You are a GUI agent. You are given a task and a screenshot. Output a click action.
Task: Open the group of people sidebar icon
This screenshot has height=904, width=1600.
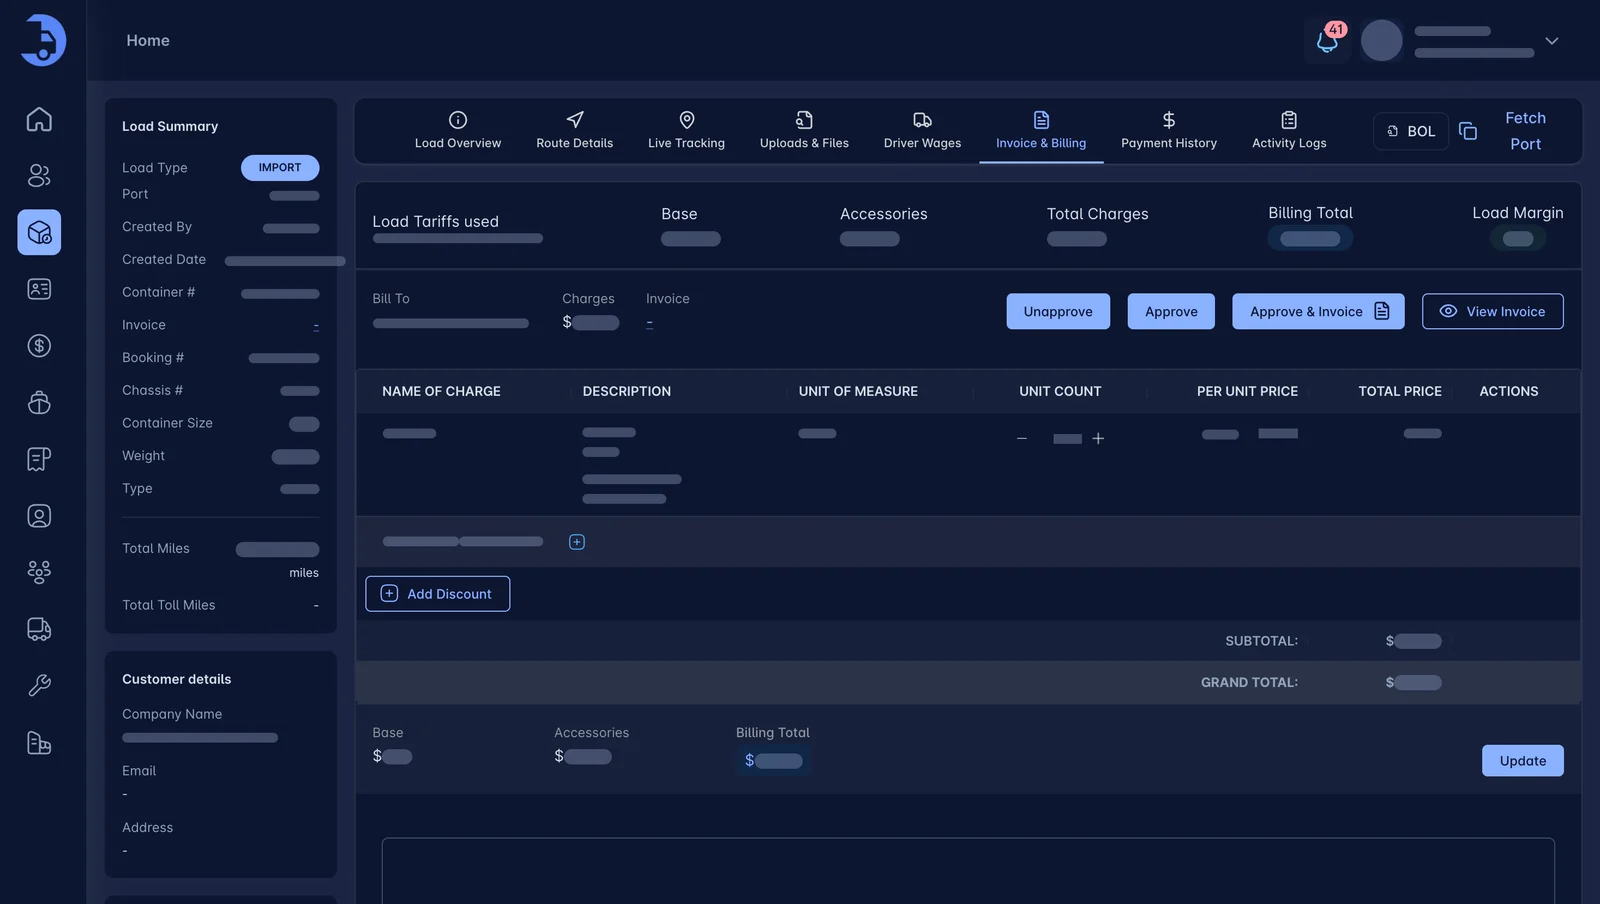[39, 572]
